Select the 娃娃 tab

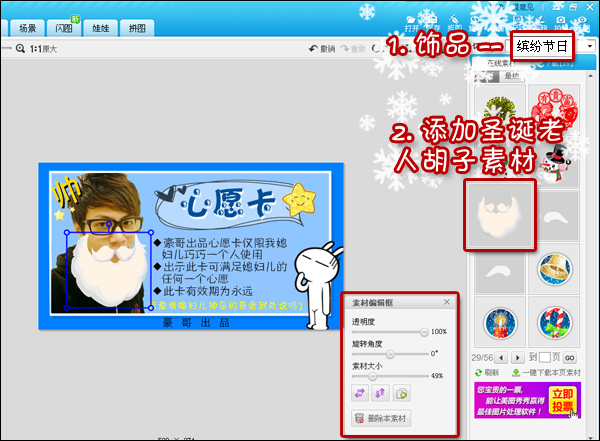coord(102,28)
